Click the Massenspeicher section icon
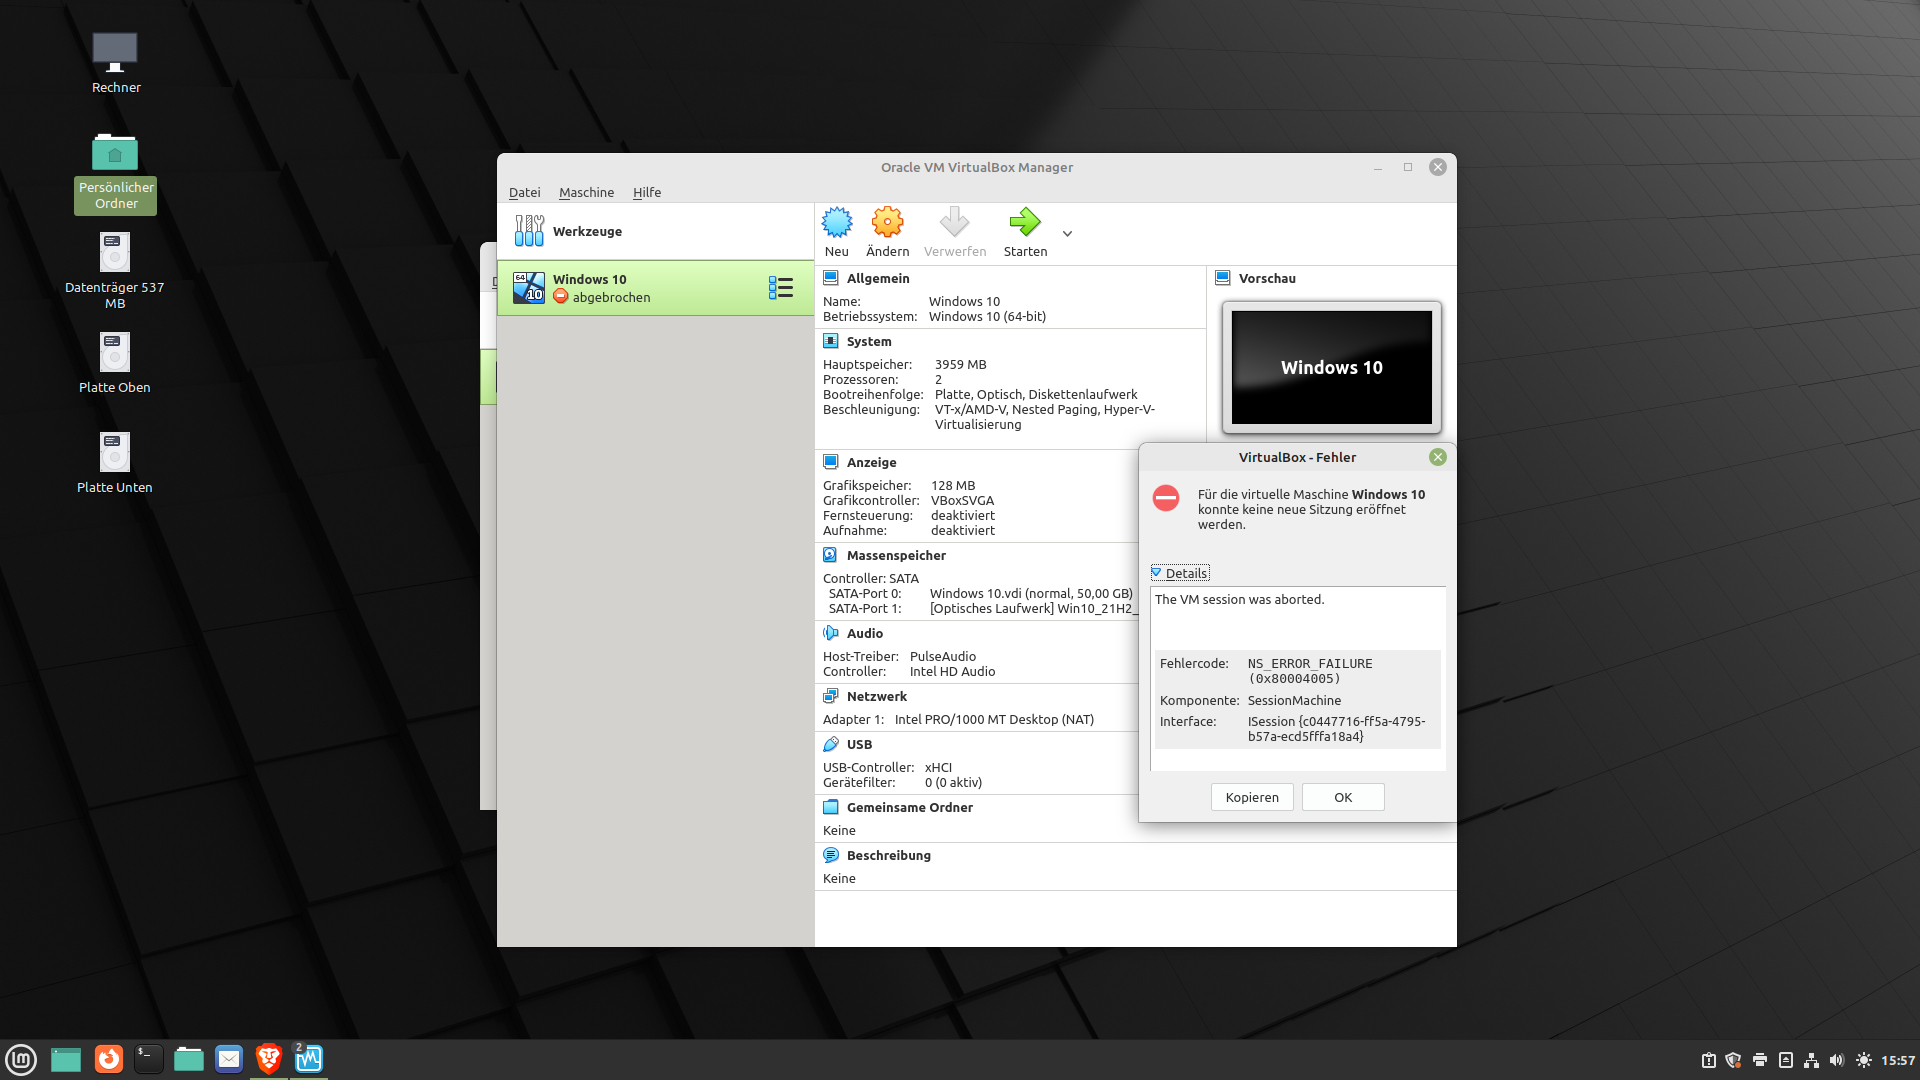The height and width of the screenshot is (1080, 1920). coord(830,555)
